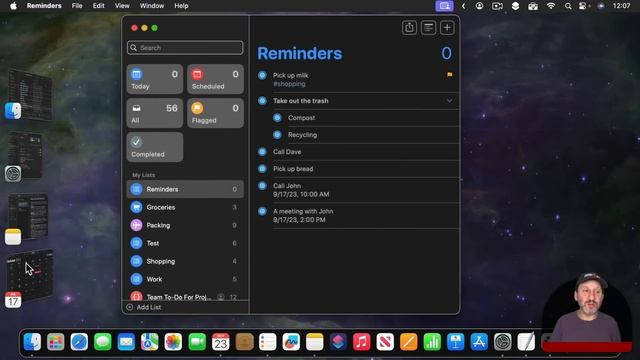Open Numbers from the Dock
Image resolution: width=640 pixels, height=360 pixels.
[x=432, y=342]
